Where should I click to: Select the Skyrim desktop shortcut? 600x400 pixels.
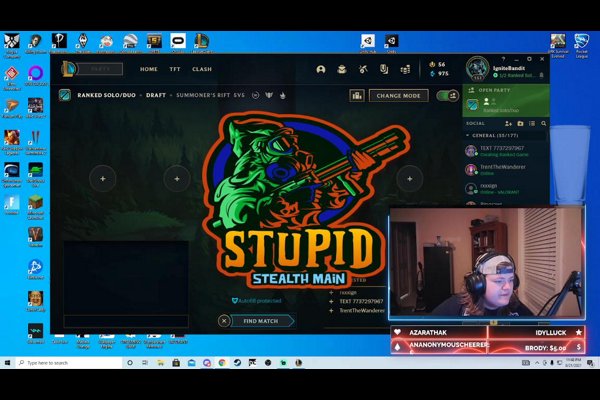tap(83, 43)
